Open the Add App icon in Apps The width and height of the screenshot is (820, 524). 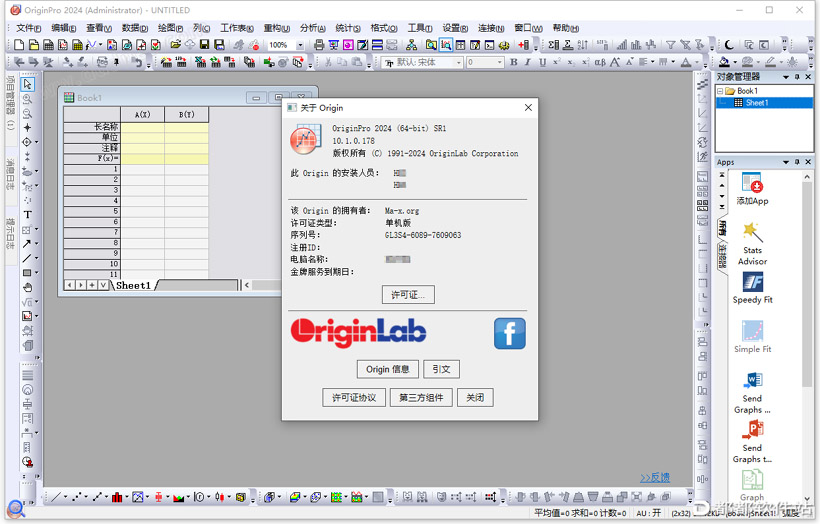[752, 189]
